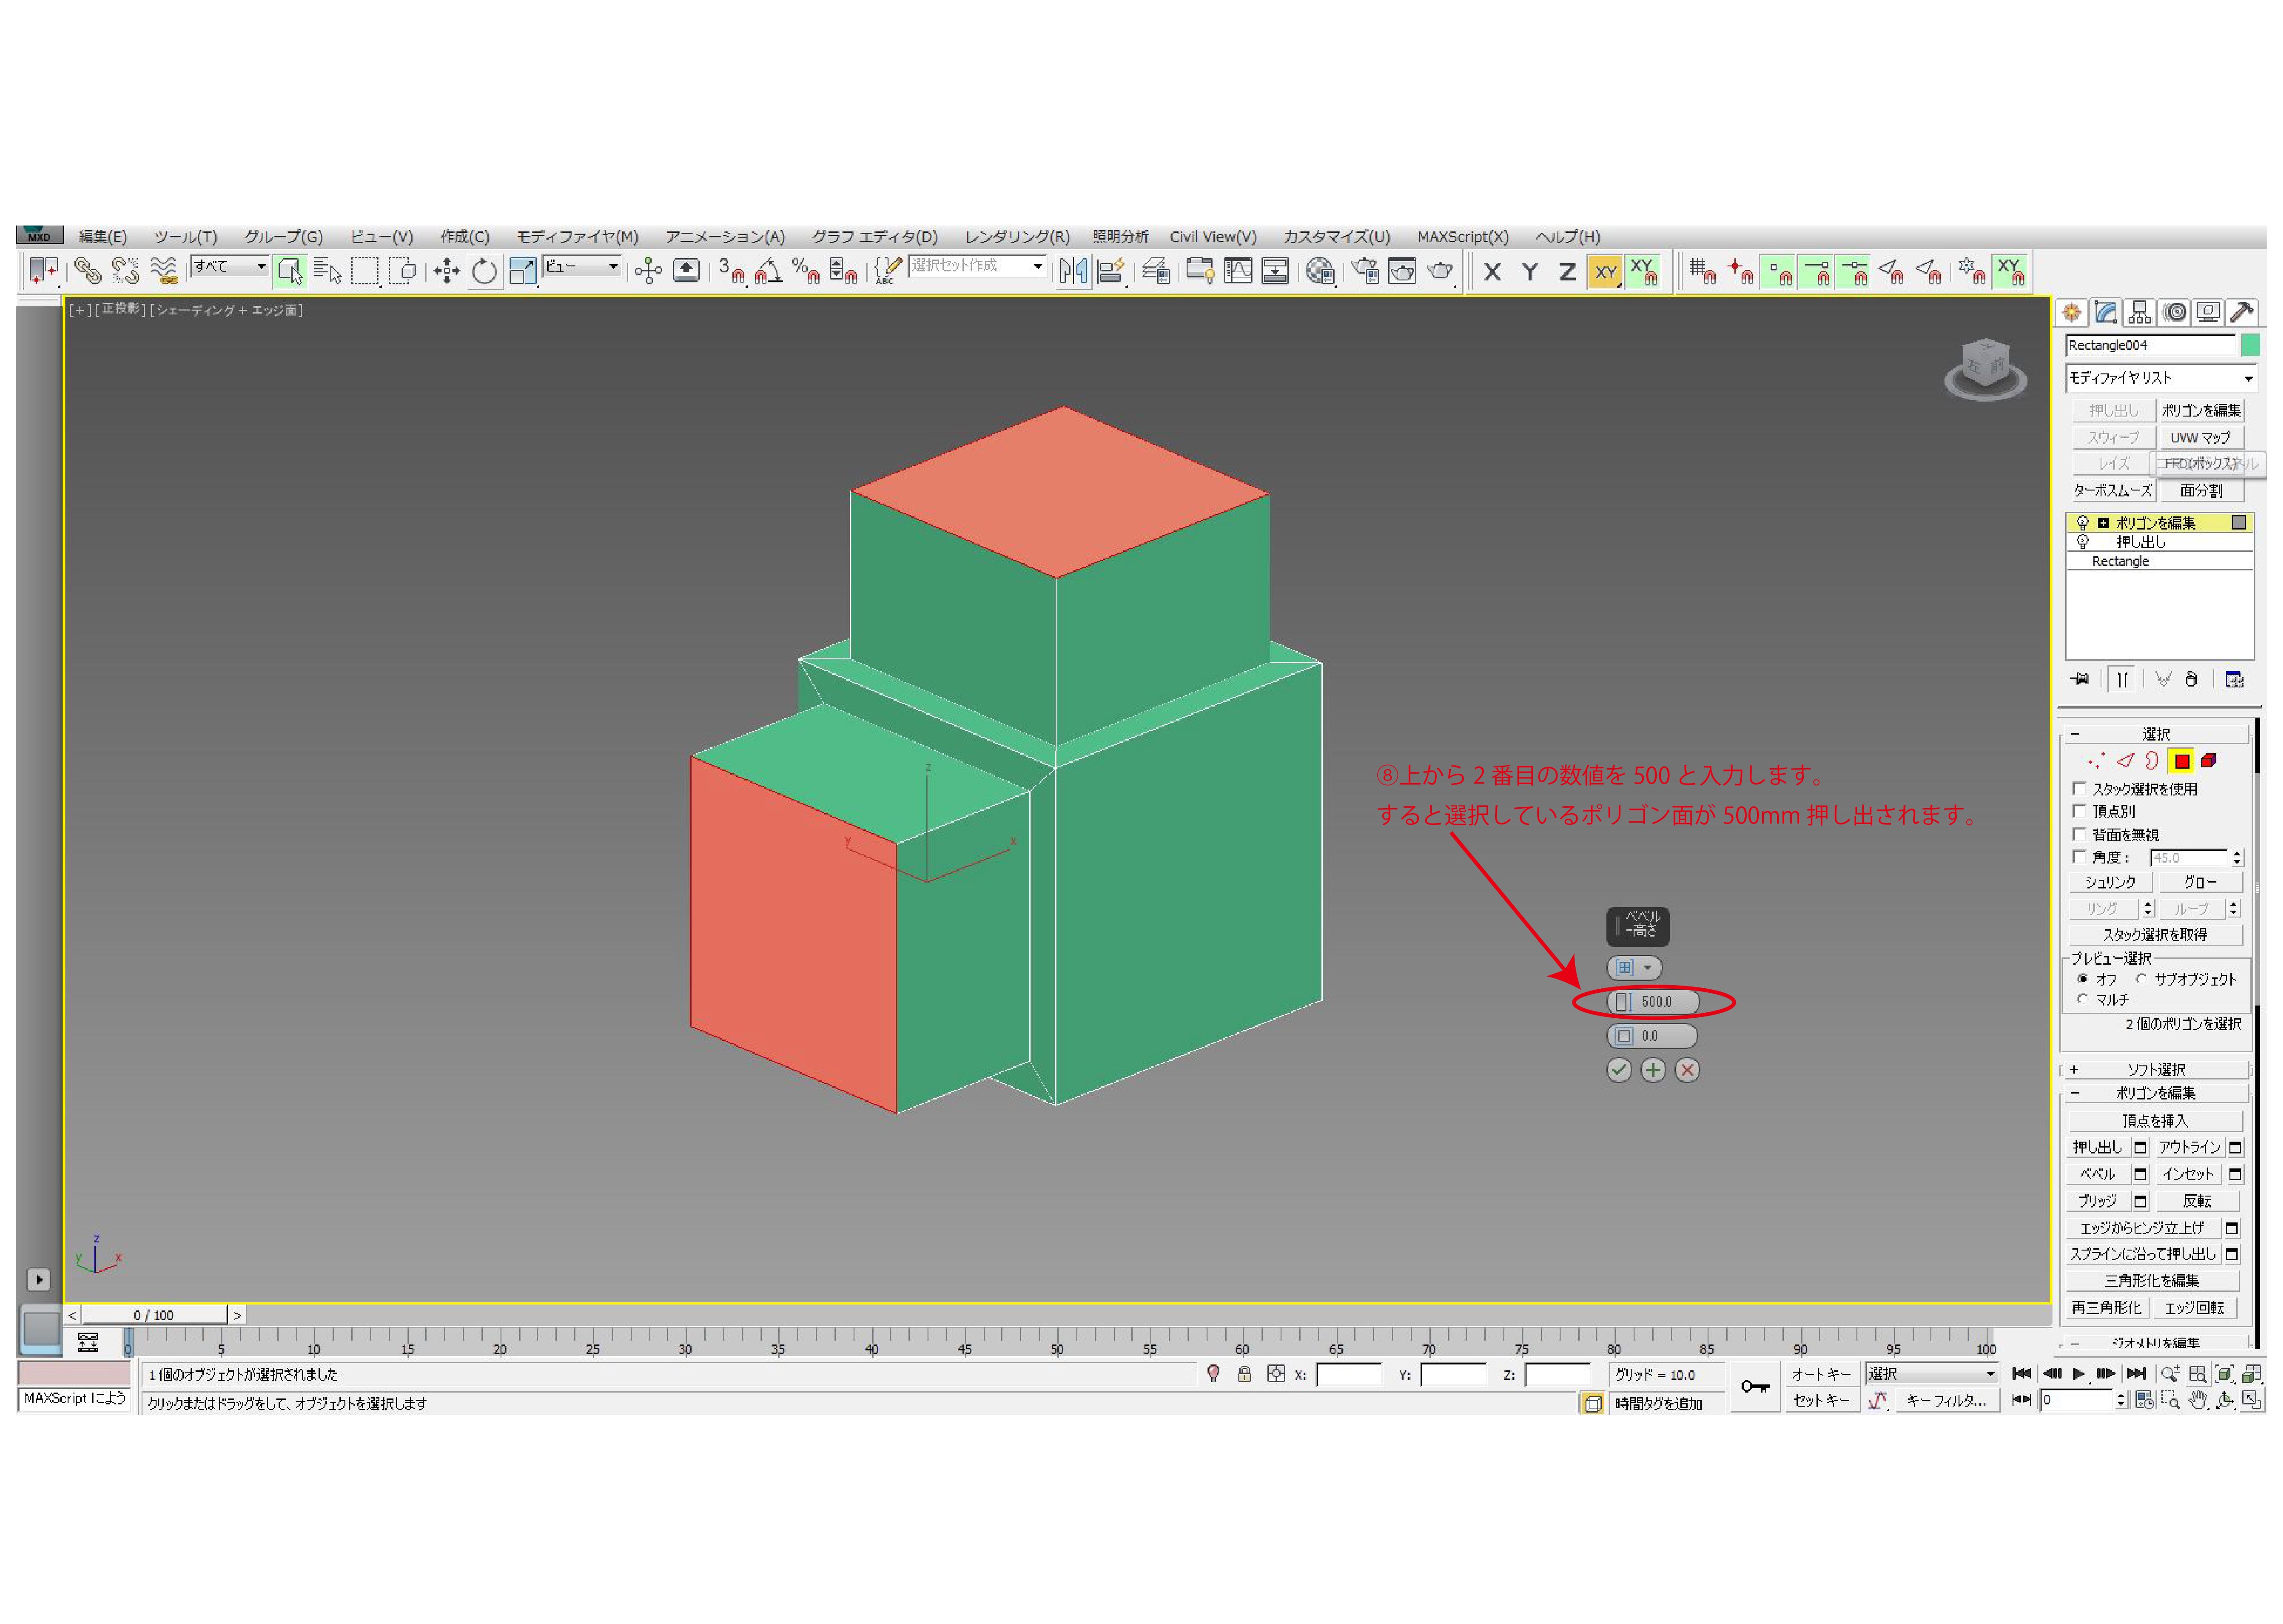Open the すべて selection filter dropdown
This screenshot has width=2283, height=1624.
click(x=230, y=266)
